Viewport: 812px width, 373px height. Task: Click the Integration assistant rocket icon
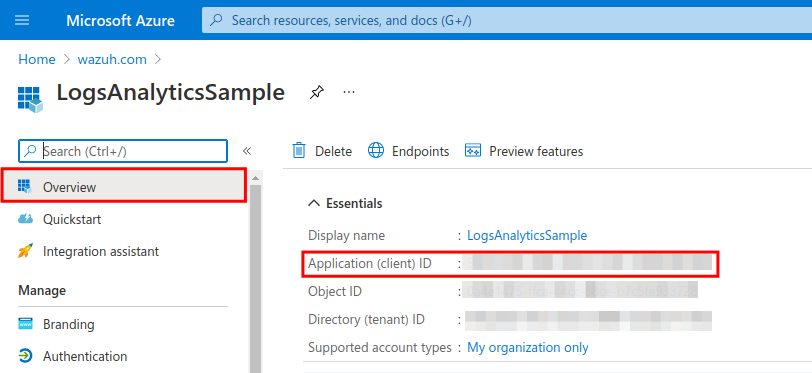coord(25,251)
